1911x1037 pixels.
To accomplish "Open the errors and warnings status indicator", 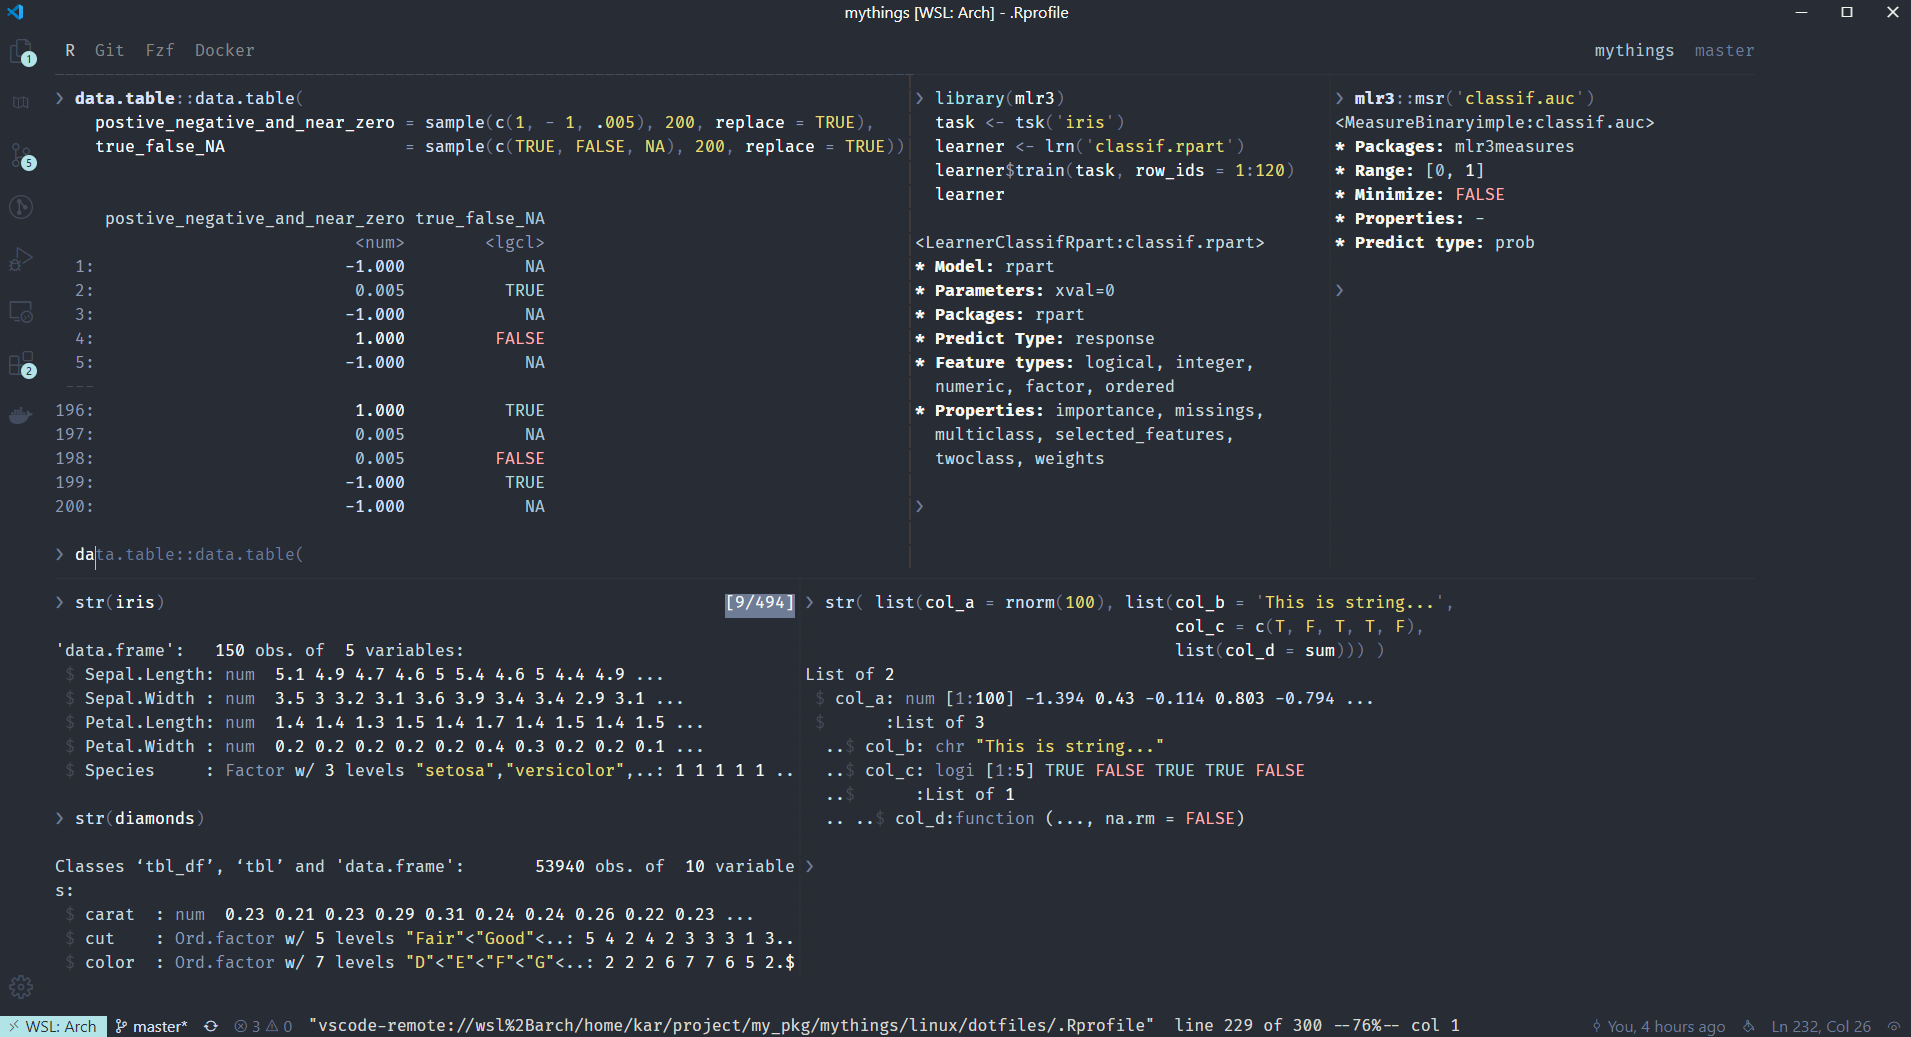I will 263,1026.
